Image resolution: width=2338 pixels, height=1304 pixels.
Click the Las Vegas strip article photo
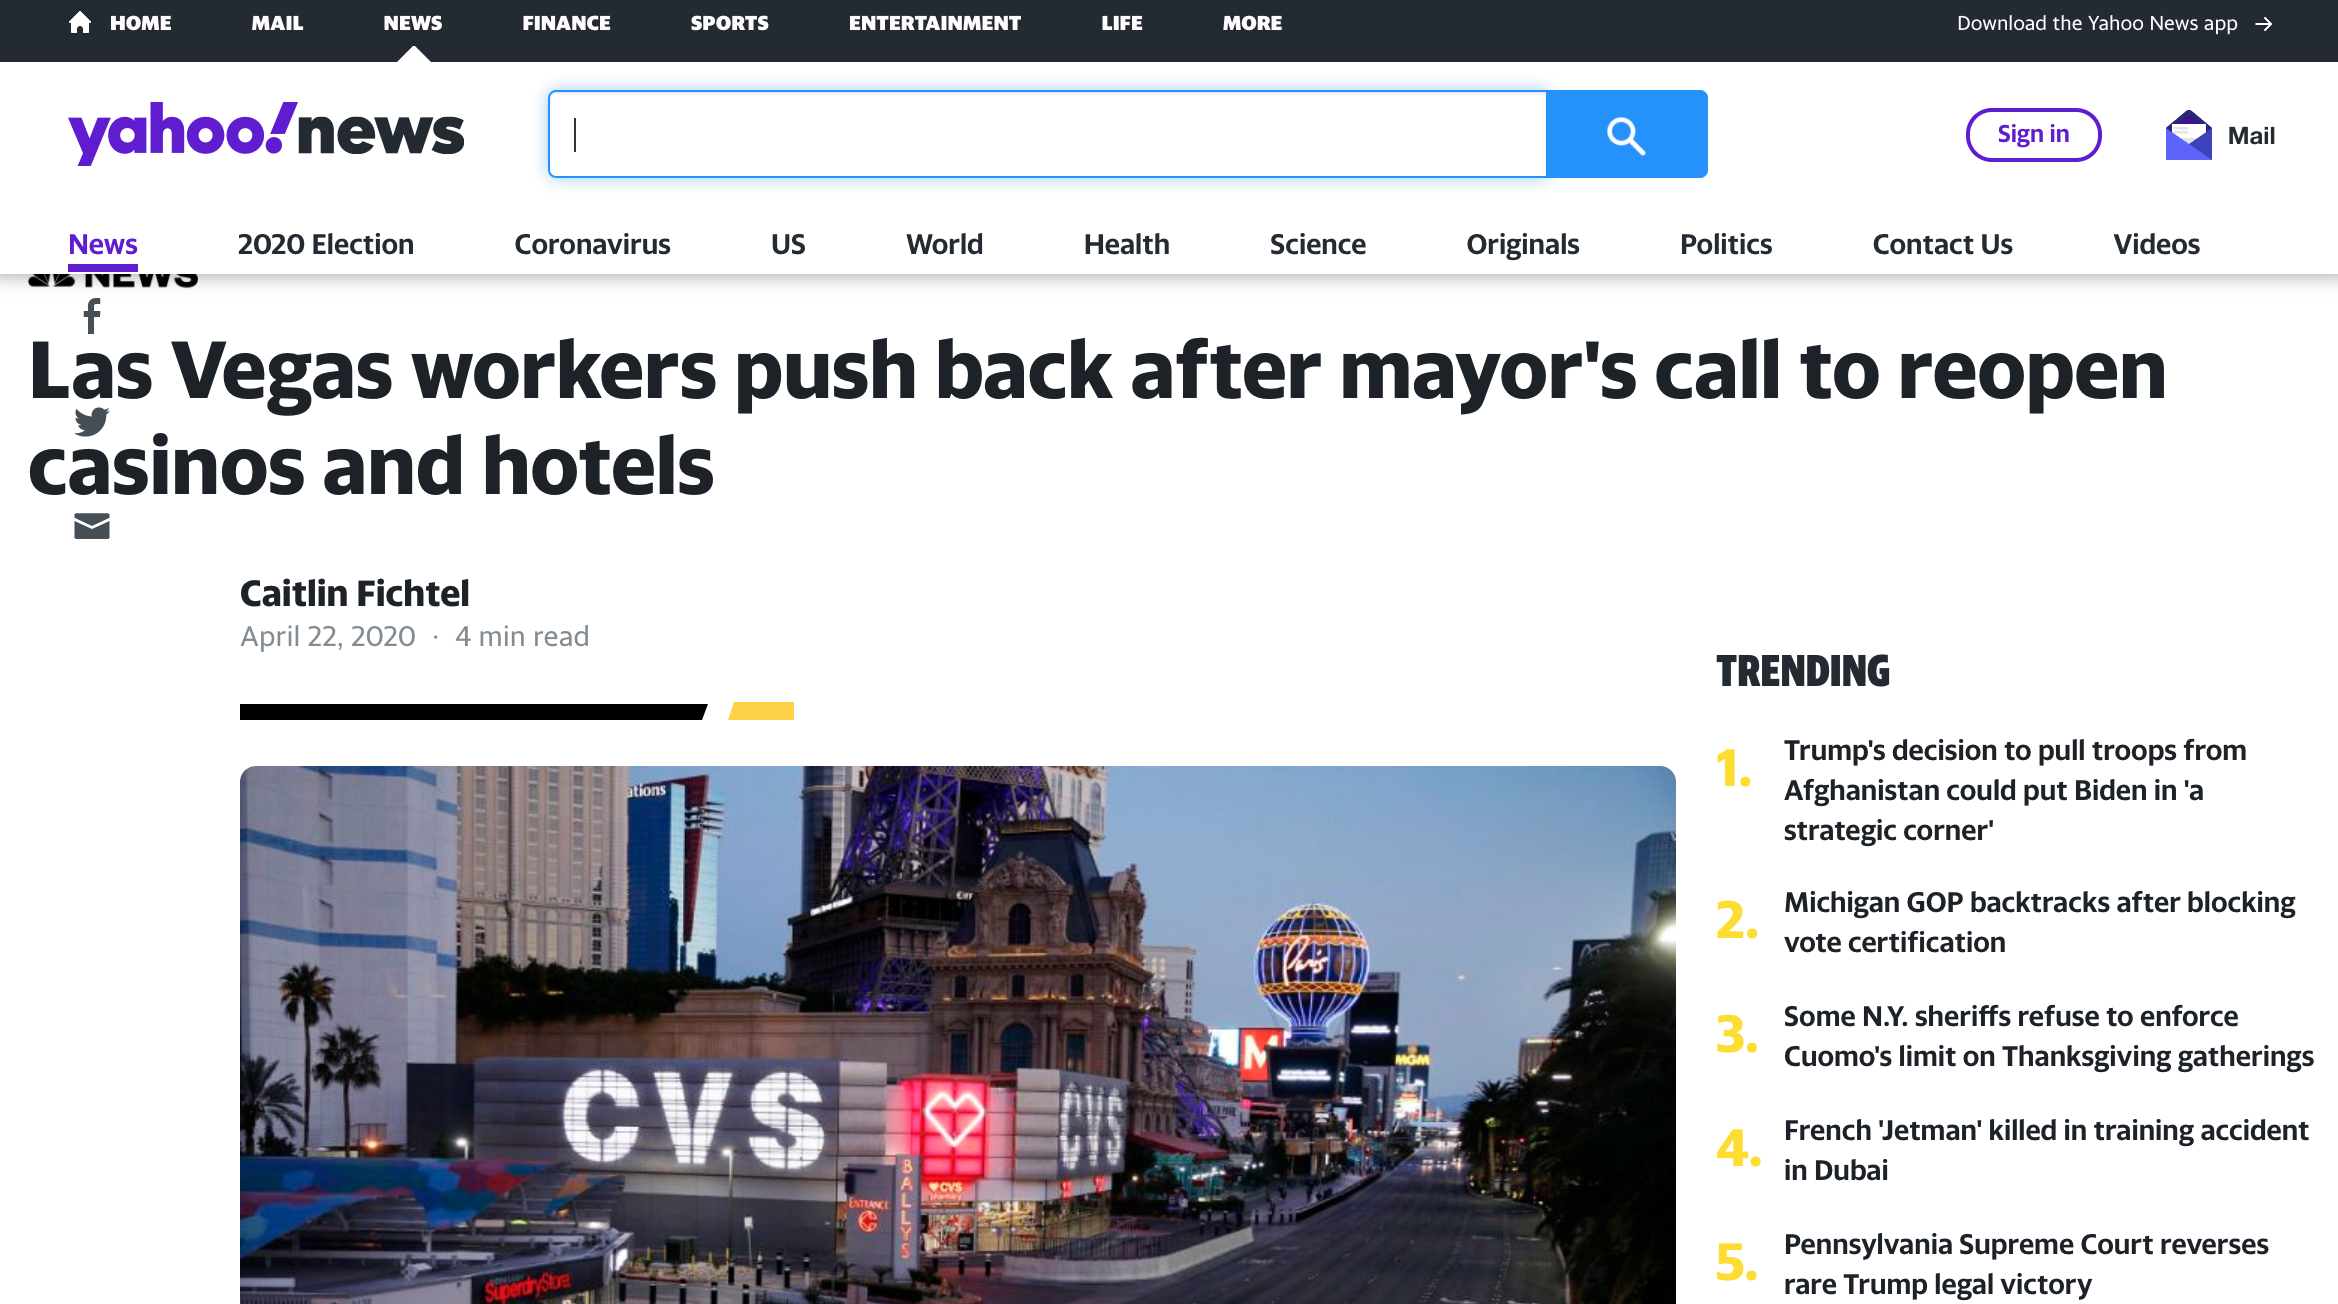click(x=957, y=1034)
